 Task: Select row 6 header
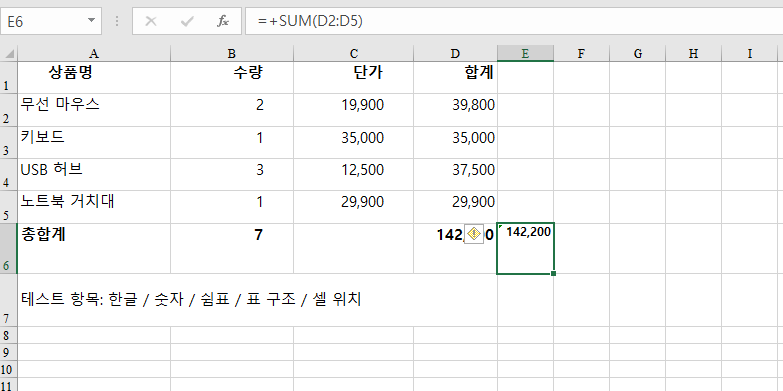pyautogui.click(x=8, y=248)
